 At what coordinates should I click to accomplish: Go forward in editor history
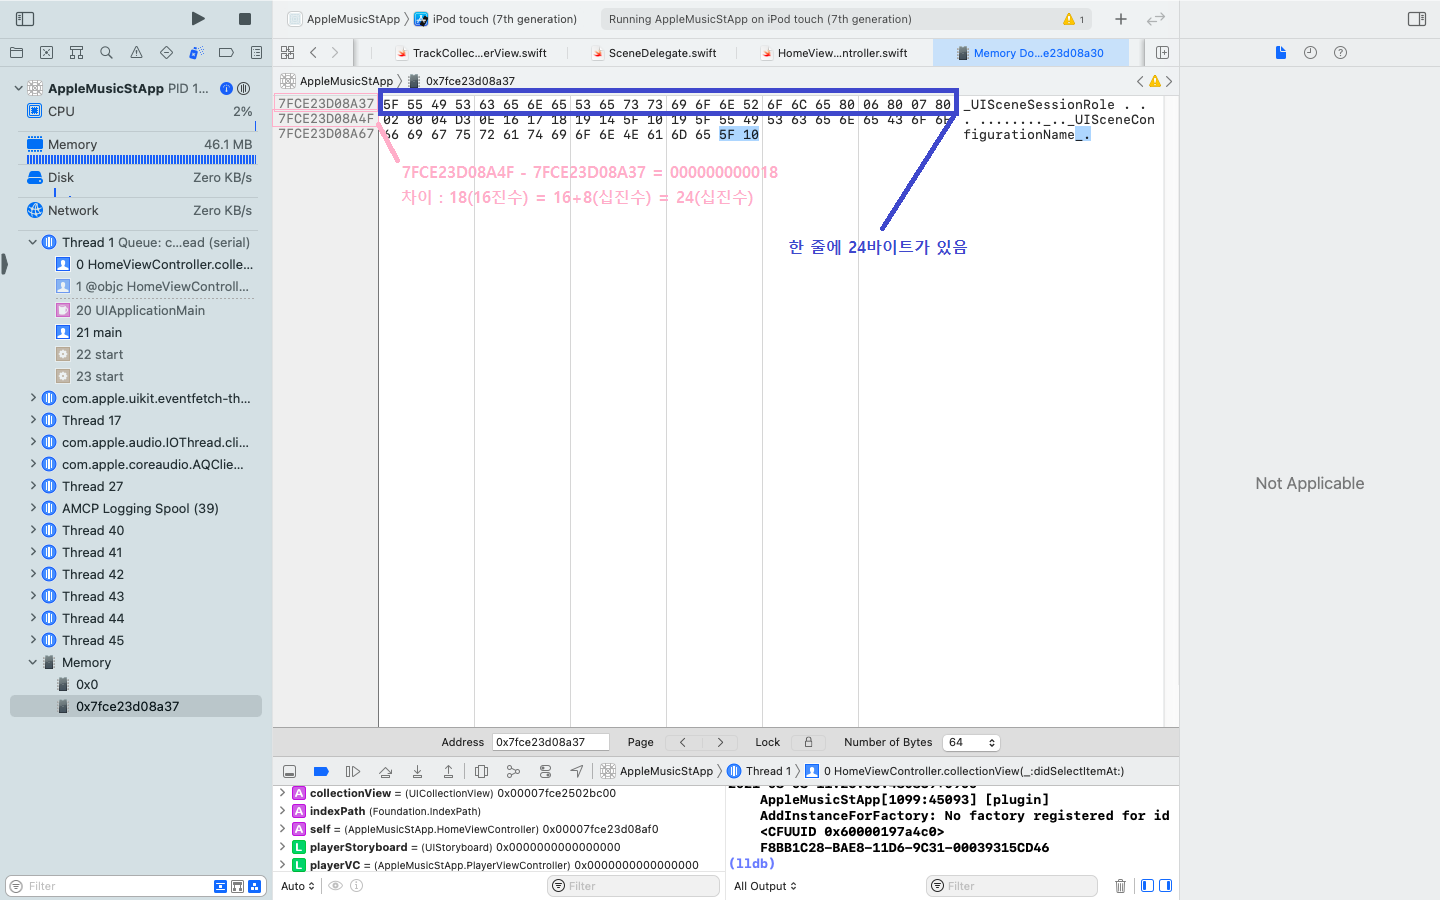pyautogui.click(x=335, y=53)
